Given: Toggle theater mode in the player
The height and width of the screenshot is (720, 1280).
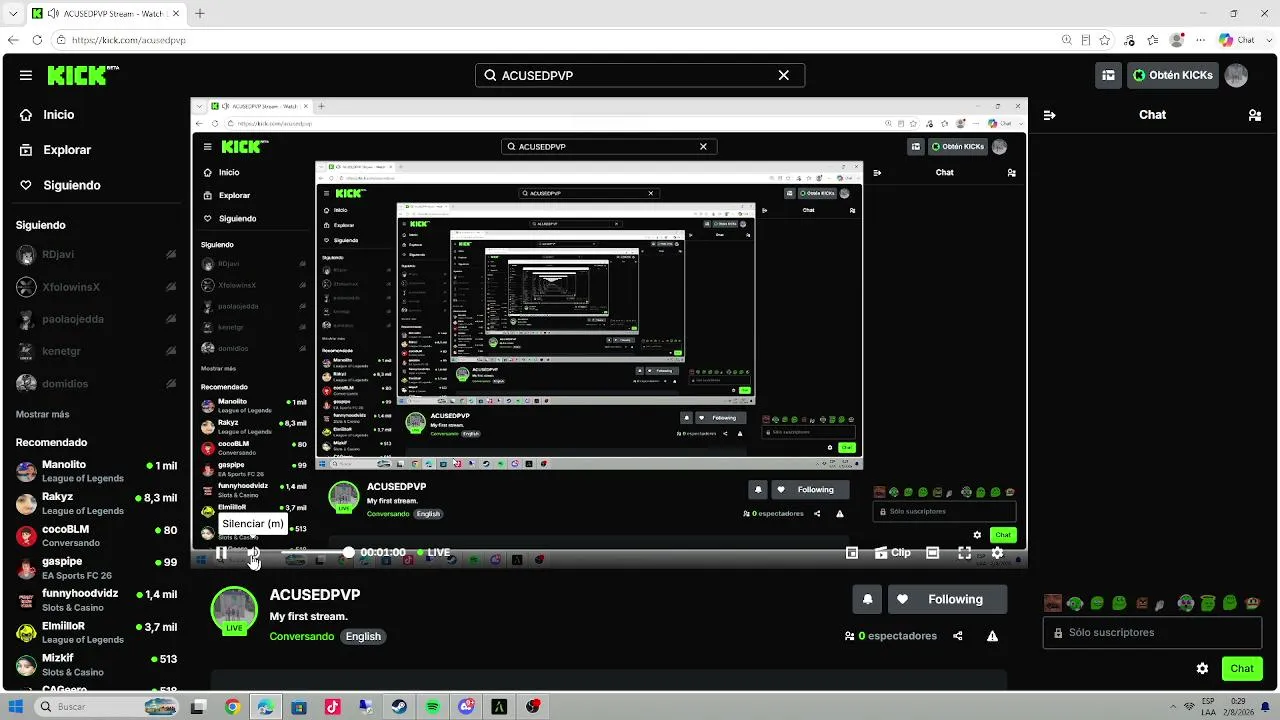Looking at the screenshot, I should (932, 552).
